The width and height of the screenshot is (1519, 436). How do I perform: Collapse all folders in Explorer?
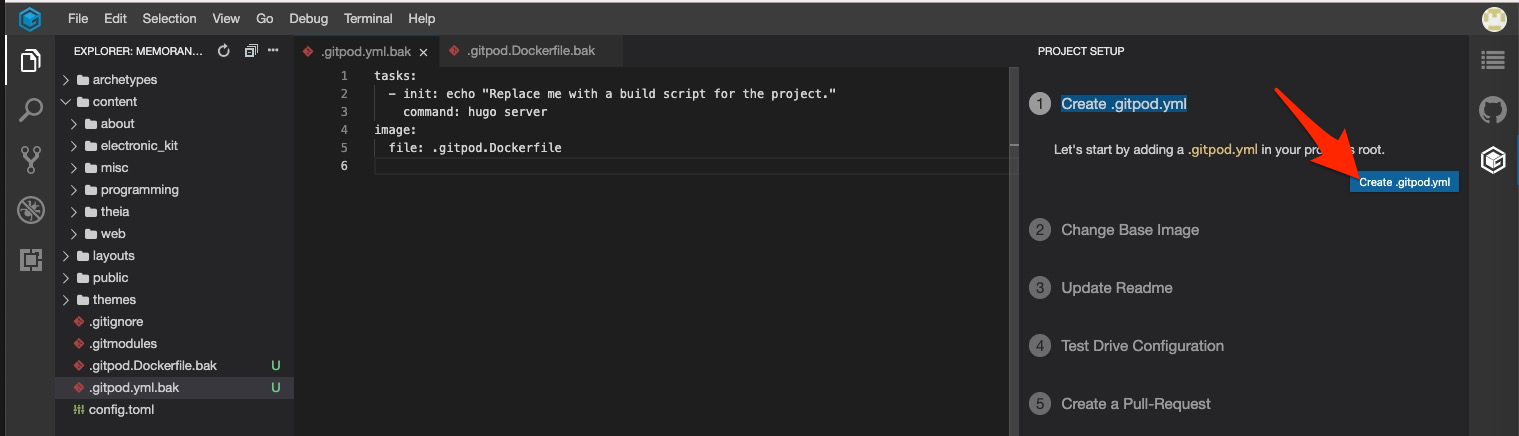[250, 51]
